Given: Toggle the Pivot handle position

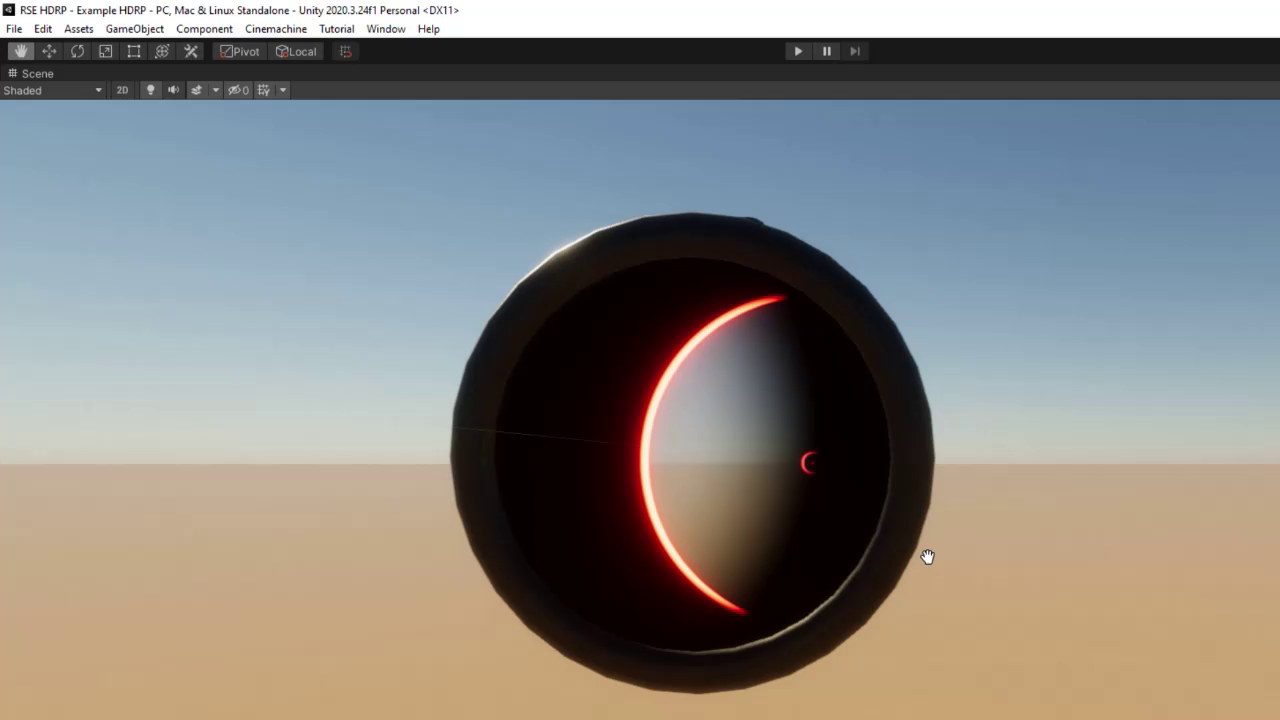Looking at the screenshot, I should (240, 51).
